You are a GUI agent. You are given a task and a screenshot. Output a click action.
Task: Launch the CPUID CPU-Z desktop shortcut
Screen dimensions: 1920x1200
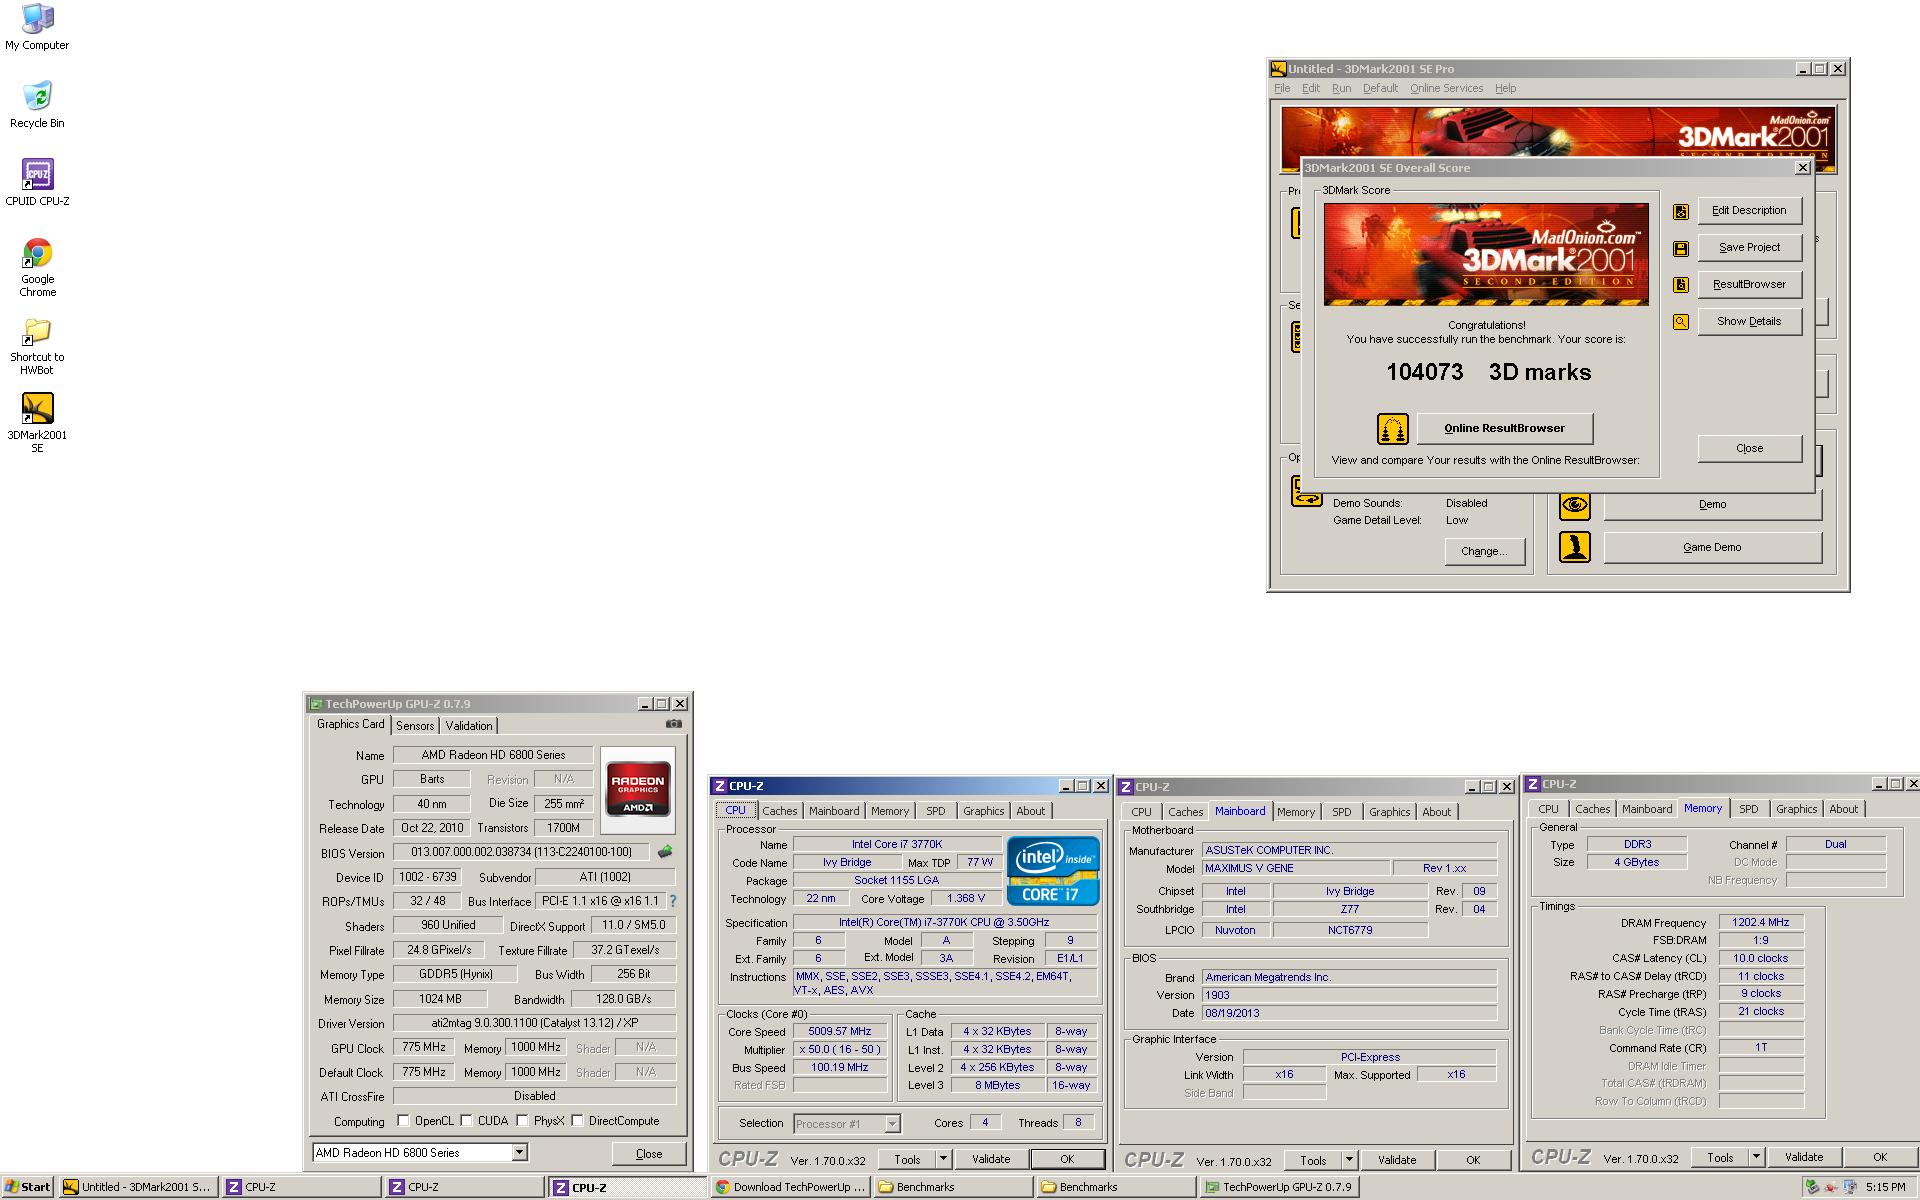(37, 183)
